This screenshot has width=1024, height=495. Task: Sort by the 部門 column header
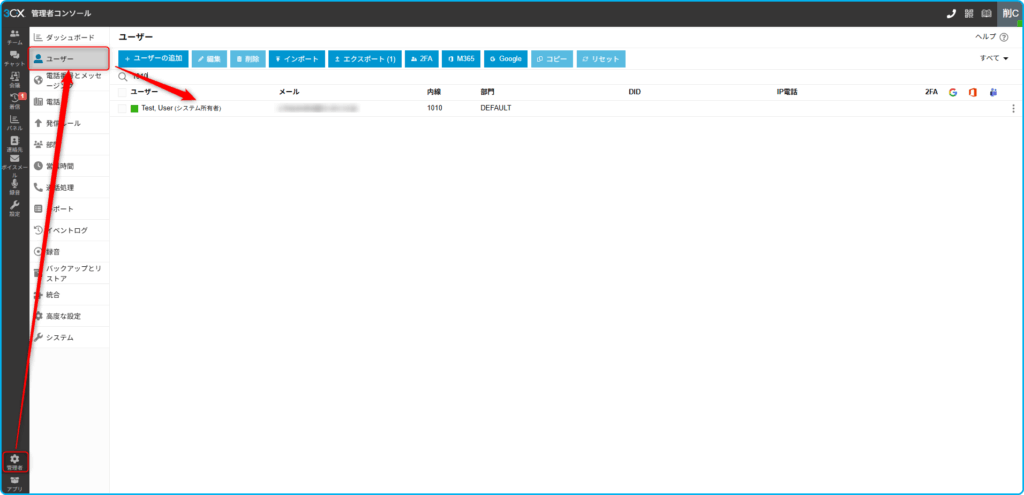[488, 92]
